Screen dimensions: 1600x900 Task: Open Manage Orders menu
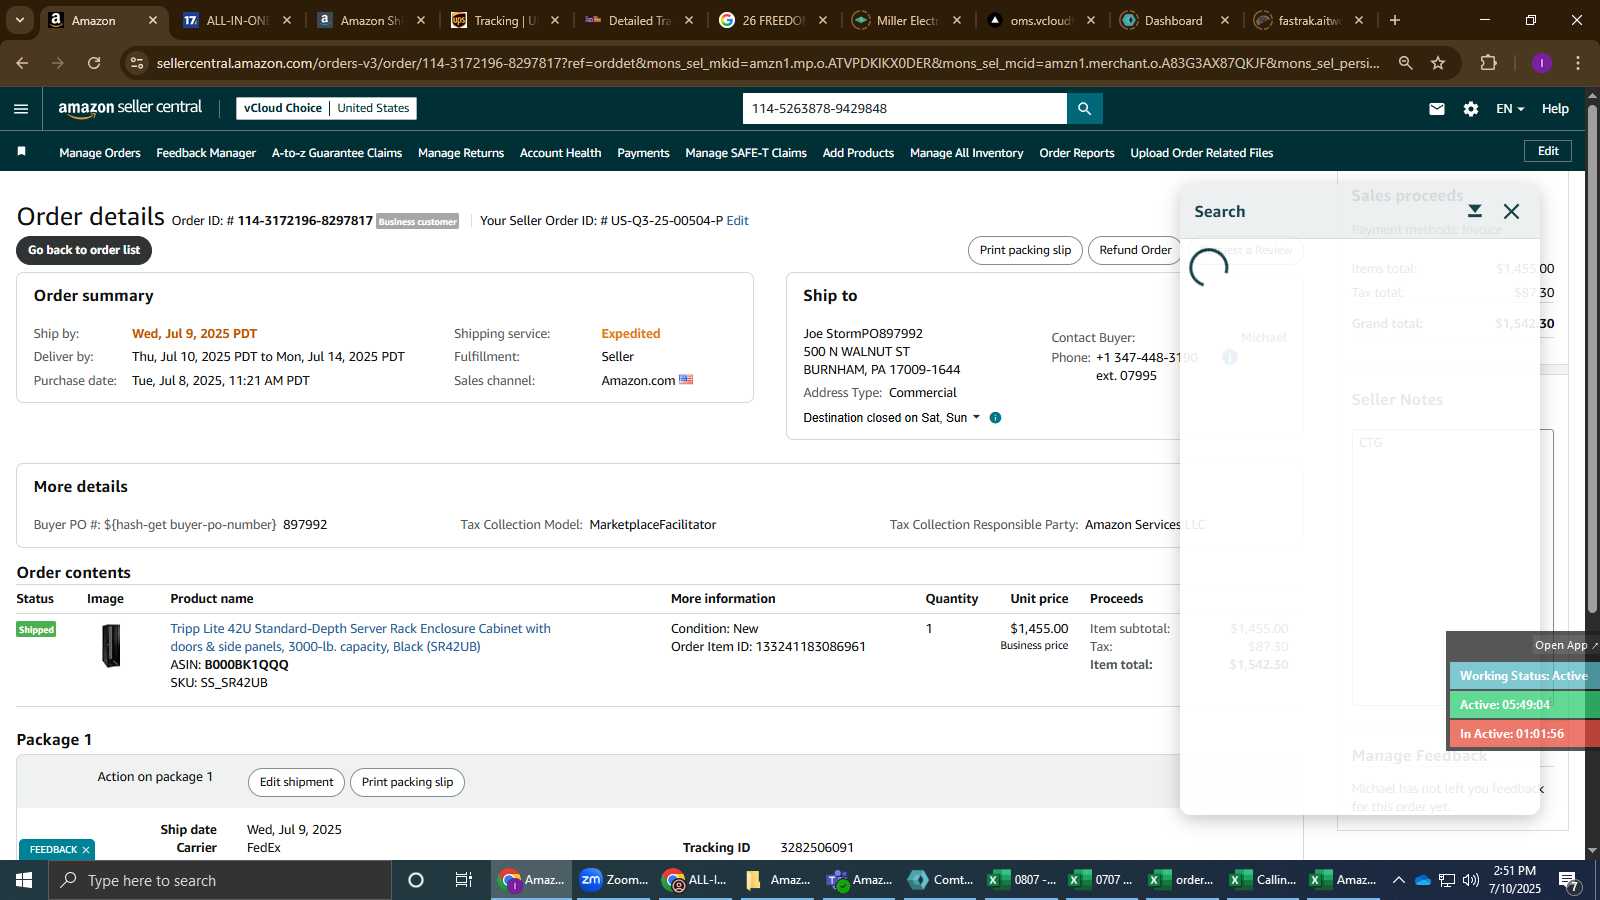point(100,153)
